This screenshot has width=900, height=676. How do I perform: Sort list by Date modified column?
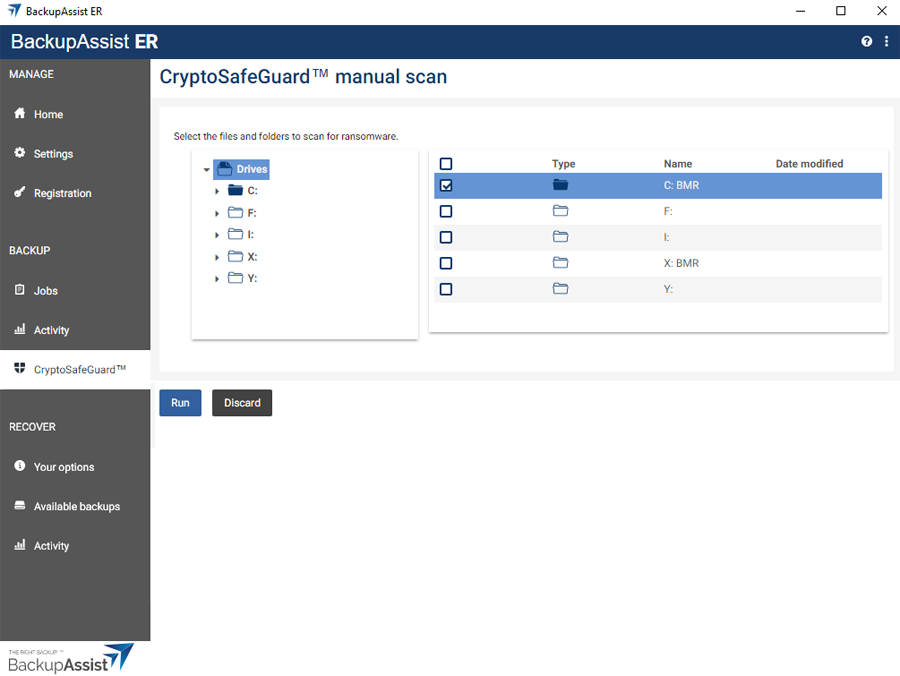coord(809,164)
